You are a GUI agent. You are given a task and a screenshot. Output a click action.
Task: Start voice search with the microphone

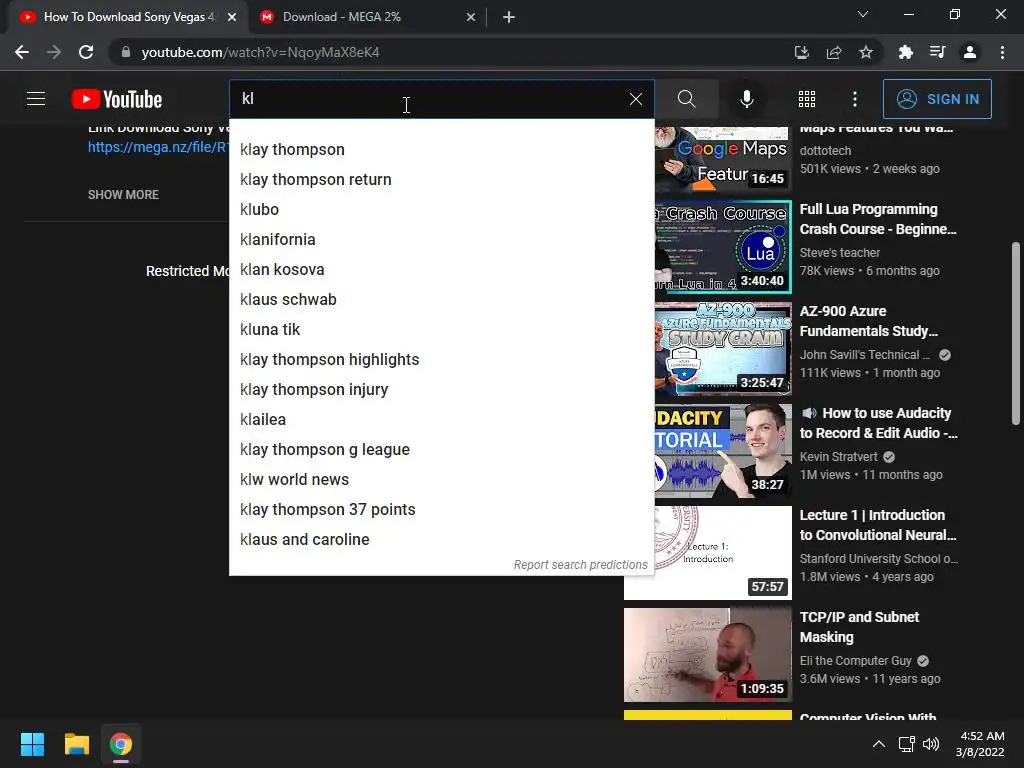click(x=746, y=99)
